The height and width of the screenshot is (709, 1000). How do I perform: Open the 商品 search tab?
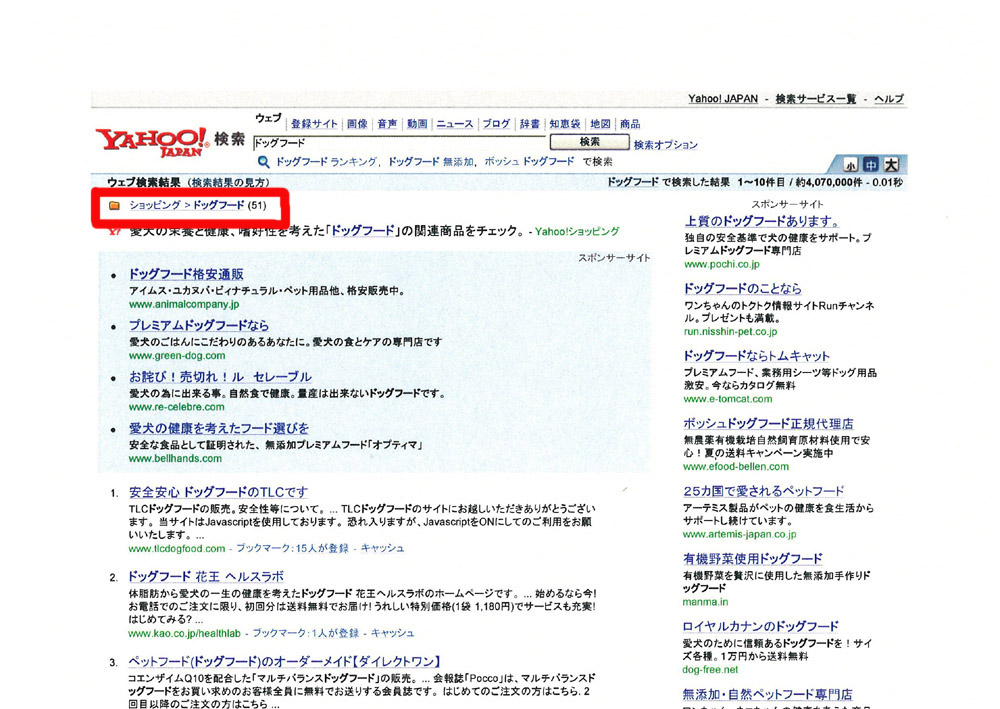[x=630, y=124]
